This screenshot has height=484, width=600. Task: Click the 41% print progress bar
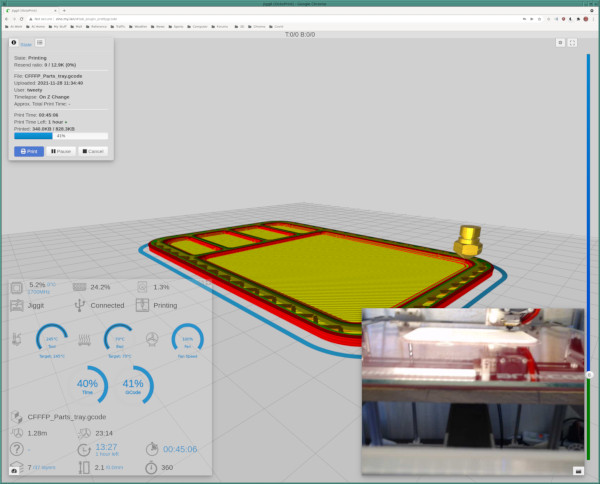click(61, 136)
